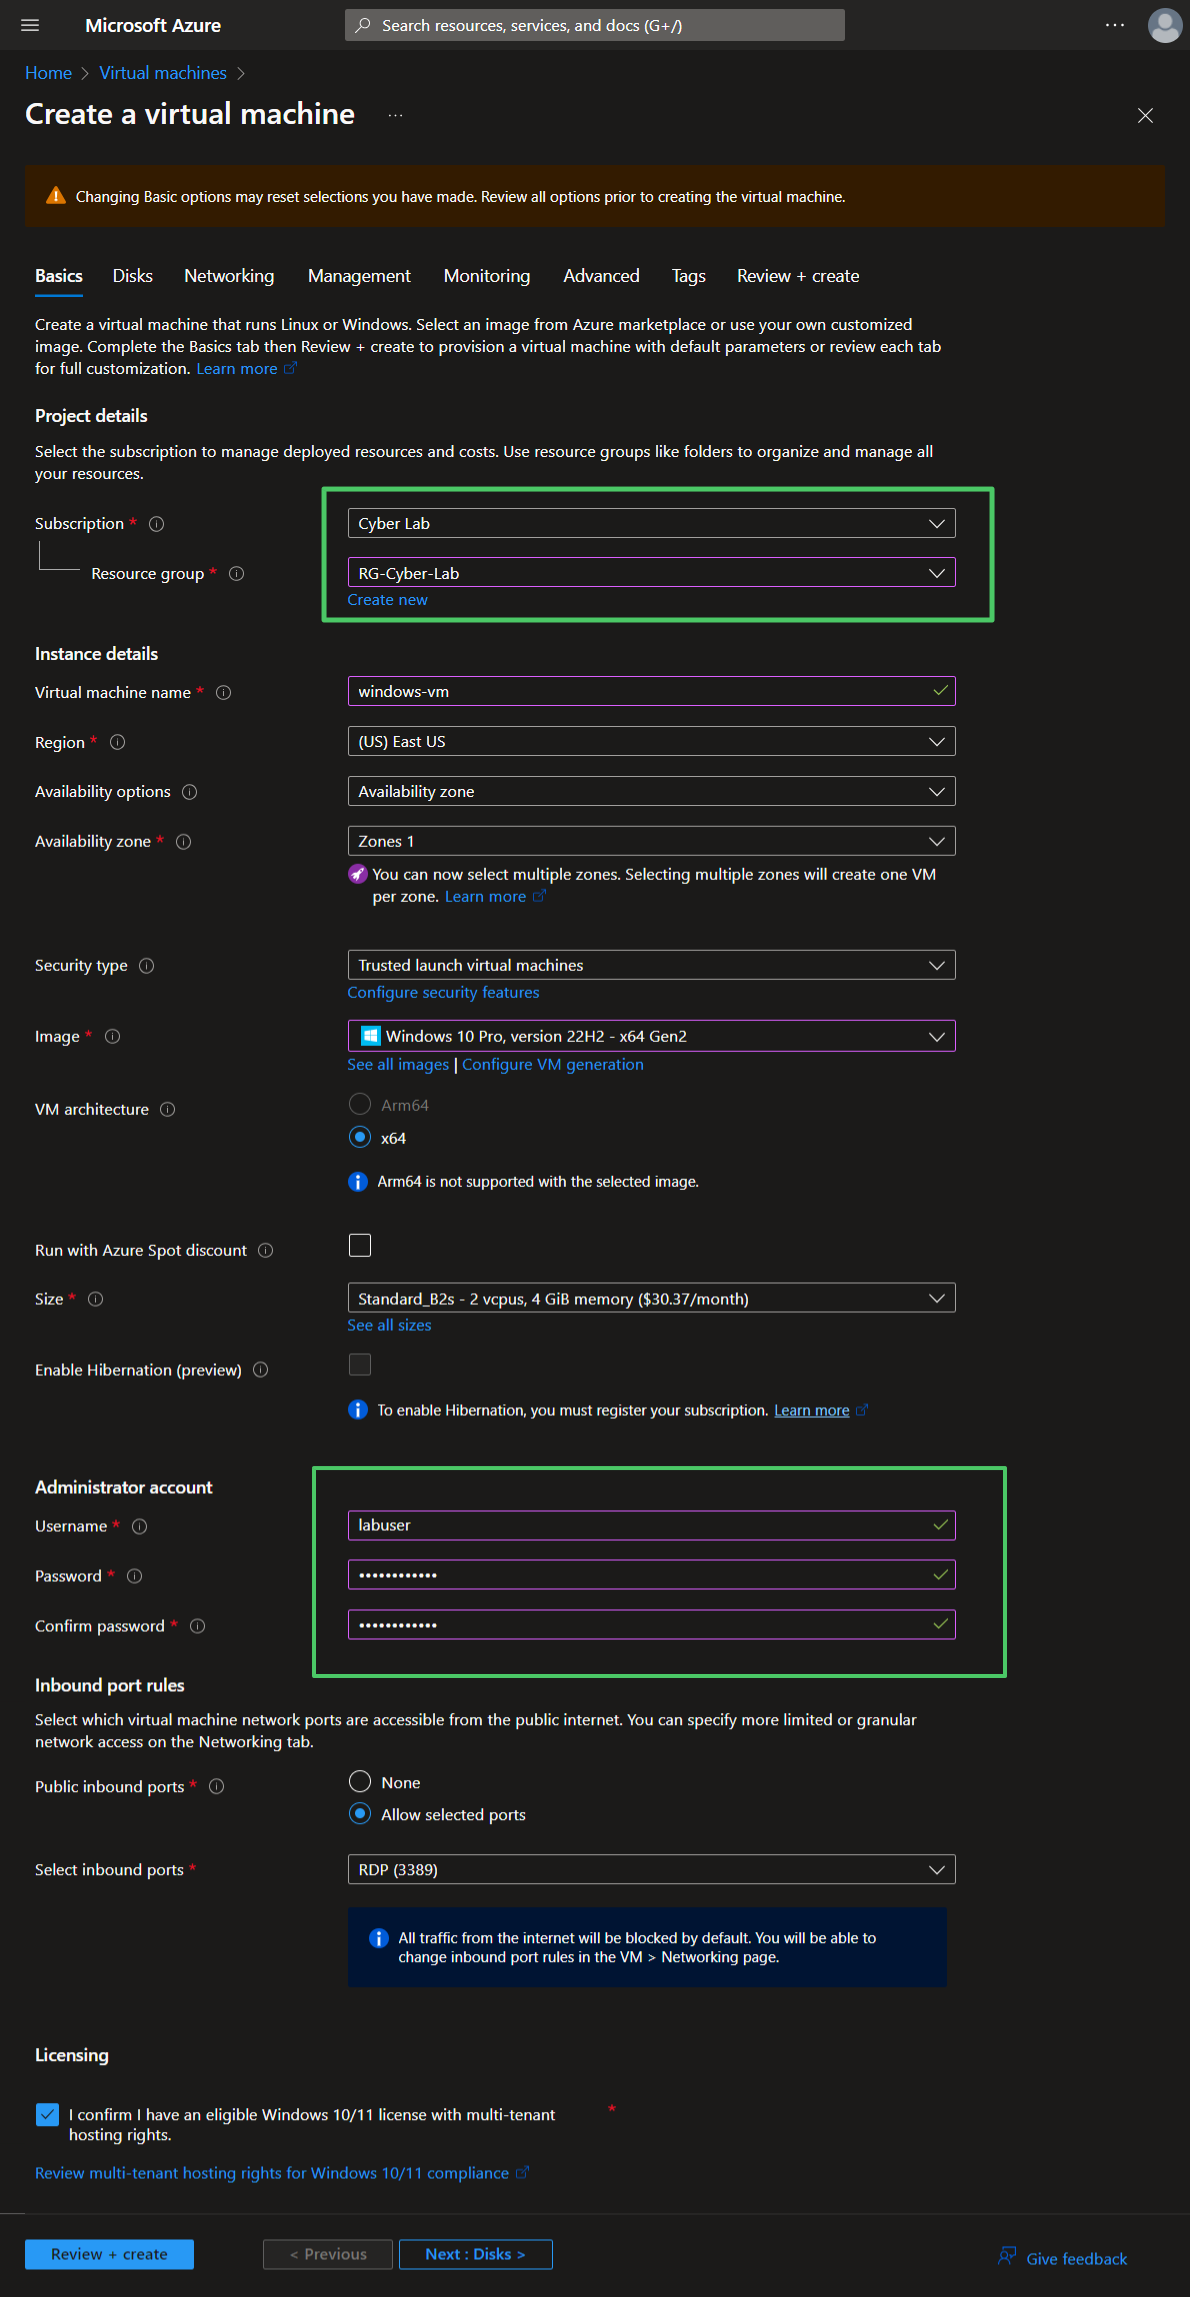Click the info icon beside Username
1190x2297 pixels.
point(140,1527)
